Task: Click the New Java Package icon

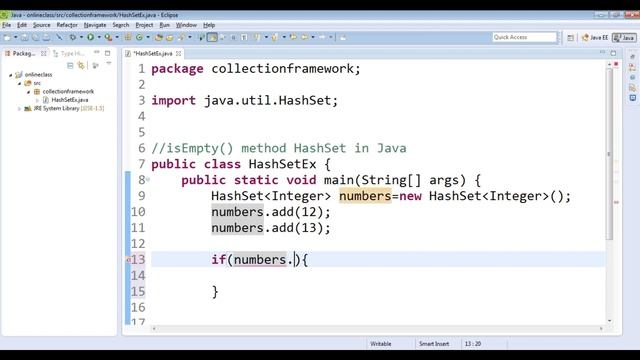Action: [x=128, y=37]
